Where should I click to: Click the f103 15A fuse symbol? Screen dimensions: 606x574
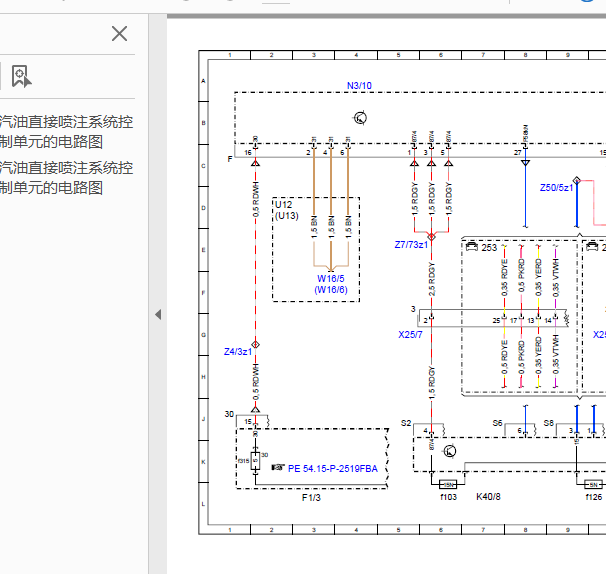click(448, 484)
